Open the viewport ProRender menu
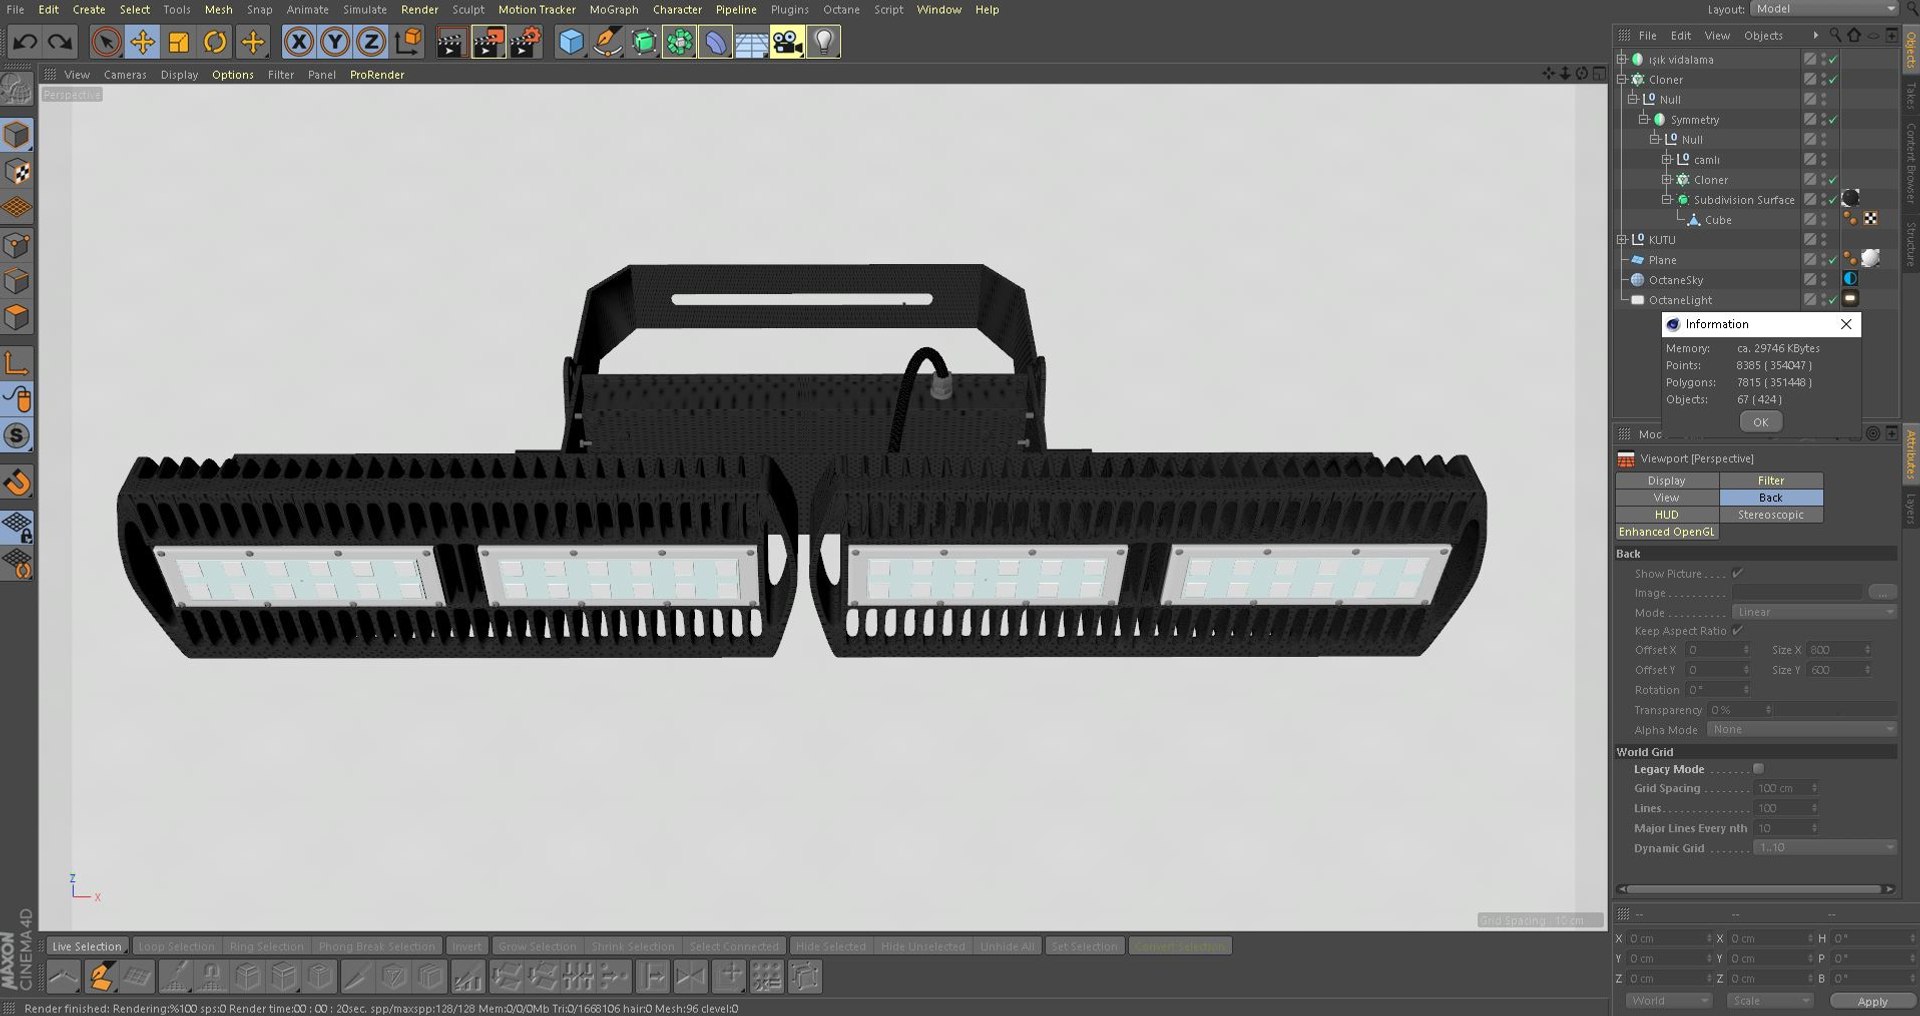 377,74
